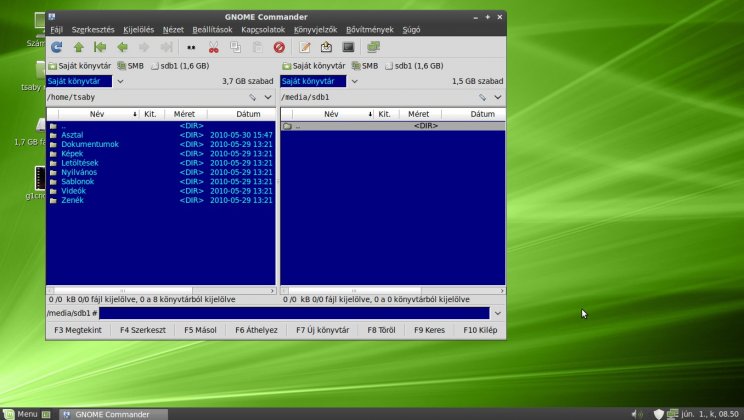Open the Könyvjelzők menu

(316, 29)
